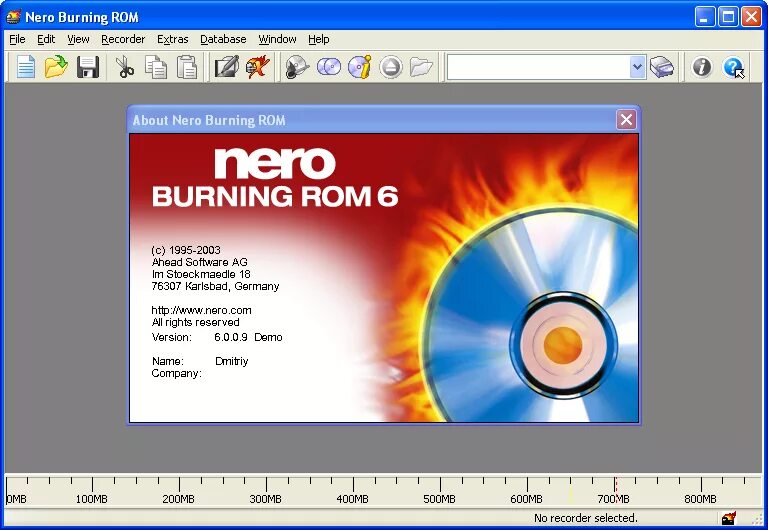Image resolution: width=768 pixels, height=530 pixels.
Task: Click the Open folder toolbar icon
Action: (x=56, y=67)
